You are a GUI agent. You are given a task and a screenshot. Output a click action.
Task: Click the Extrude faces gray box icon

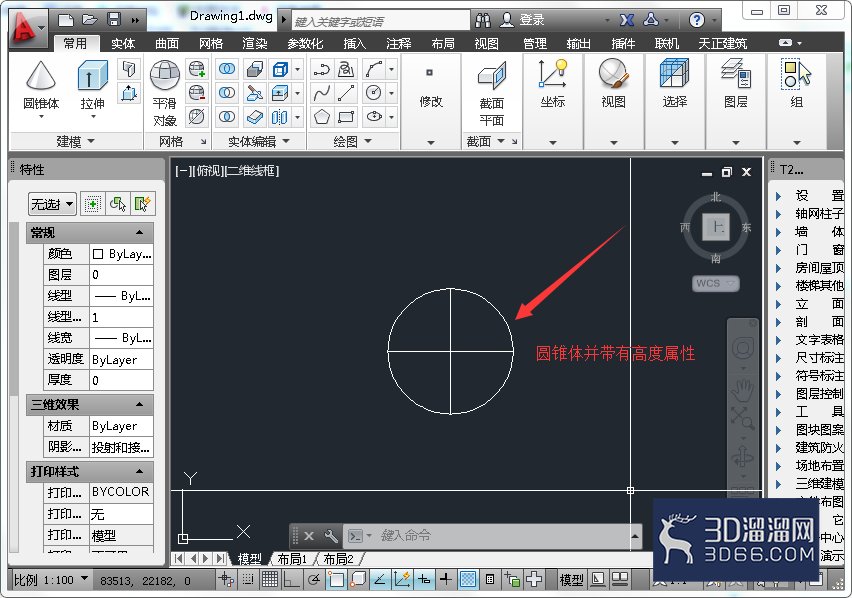pos(254,69)
